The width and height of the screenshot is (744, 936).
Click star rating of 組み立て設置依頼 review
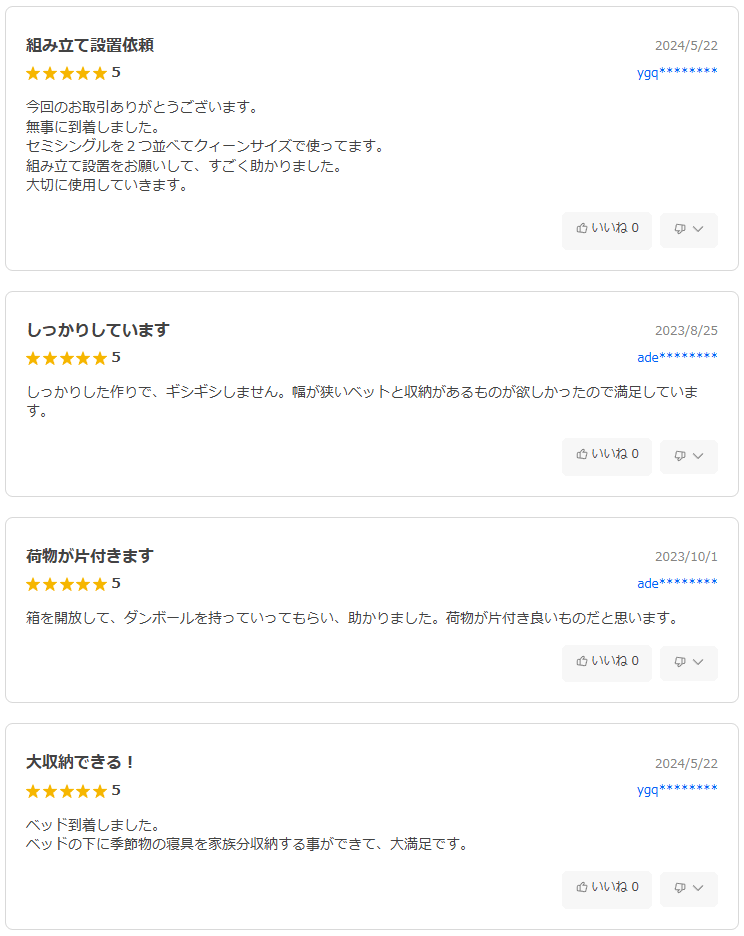click(x=66, y=73)
